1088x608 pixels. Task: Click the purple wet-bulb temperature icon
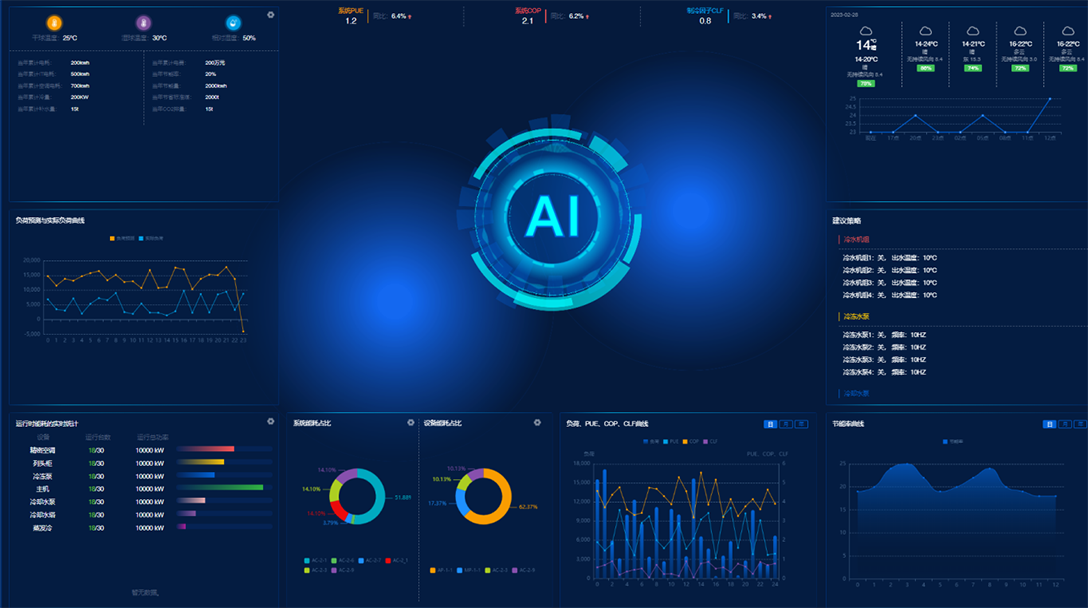144,23
